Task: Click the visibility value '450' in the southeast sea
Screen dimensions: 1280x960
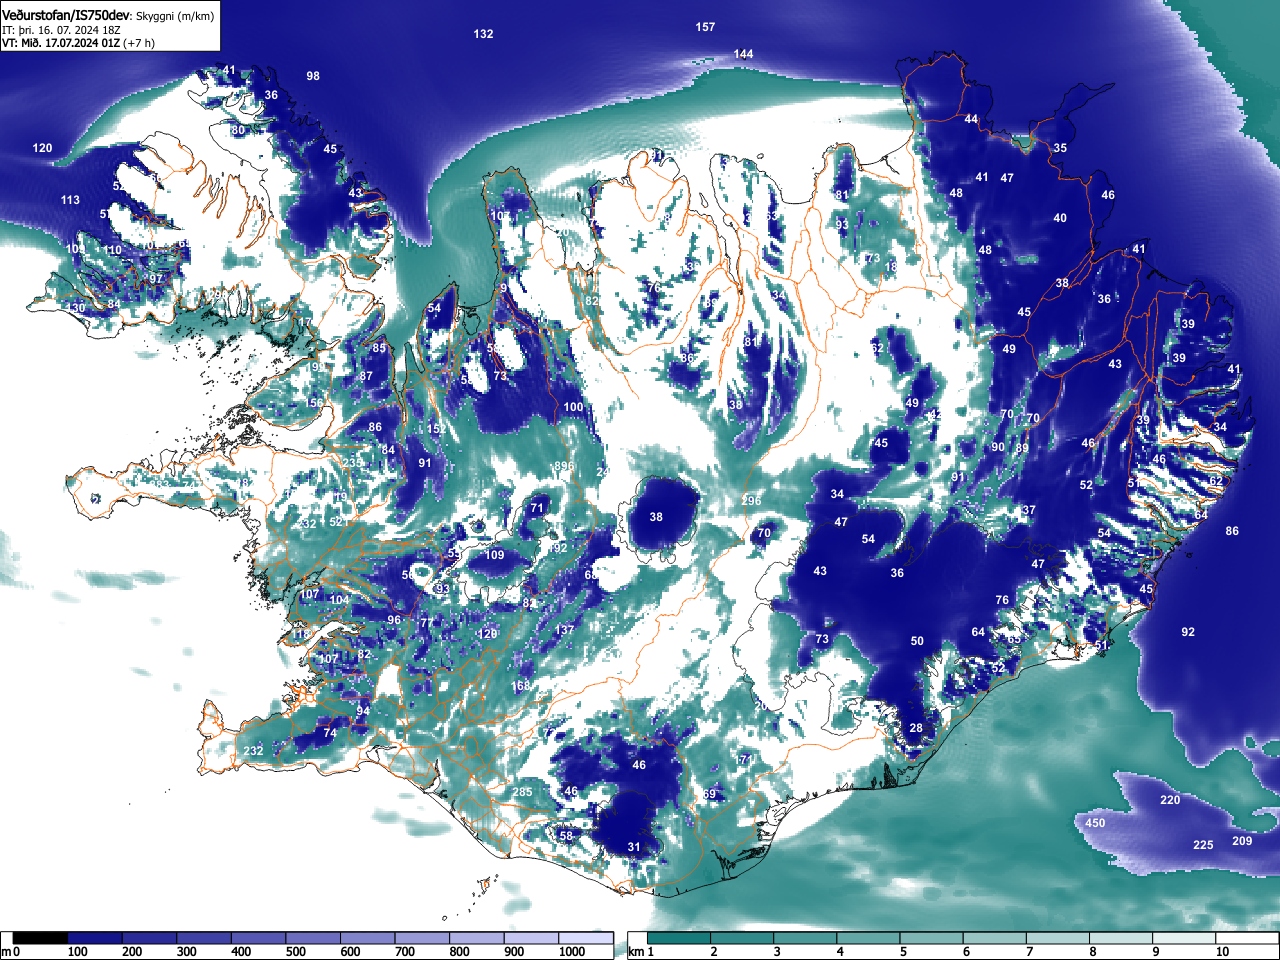Action: tap(1095, 823)
